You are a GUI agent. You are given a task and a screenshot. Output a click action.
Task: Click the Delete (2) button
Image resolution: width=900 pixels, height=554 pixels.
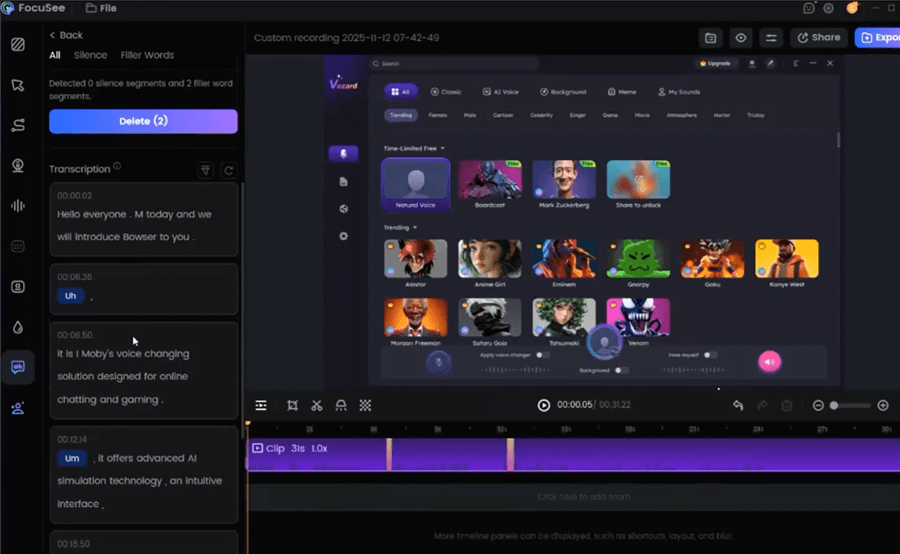point(143,121)
